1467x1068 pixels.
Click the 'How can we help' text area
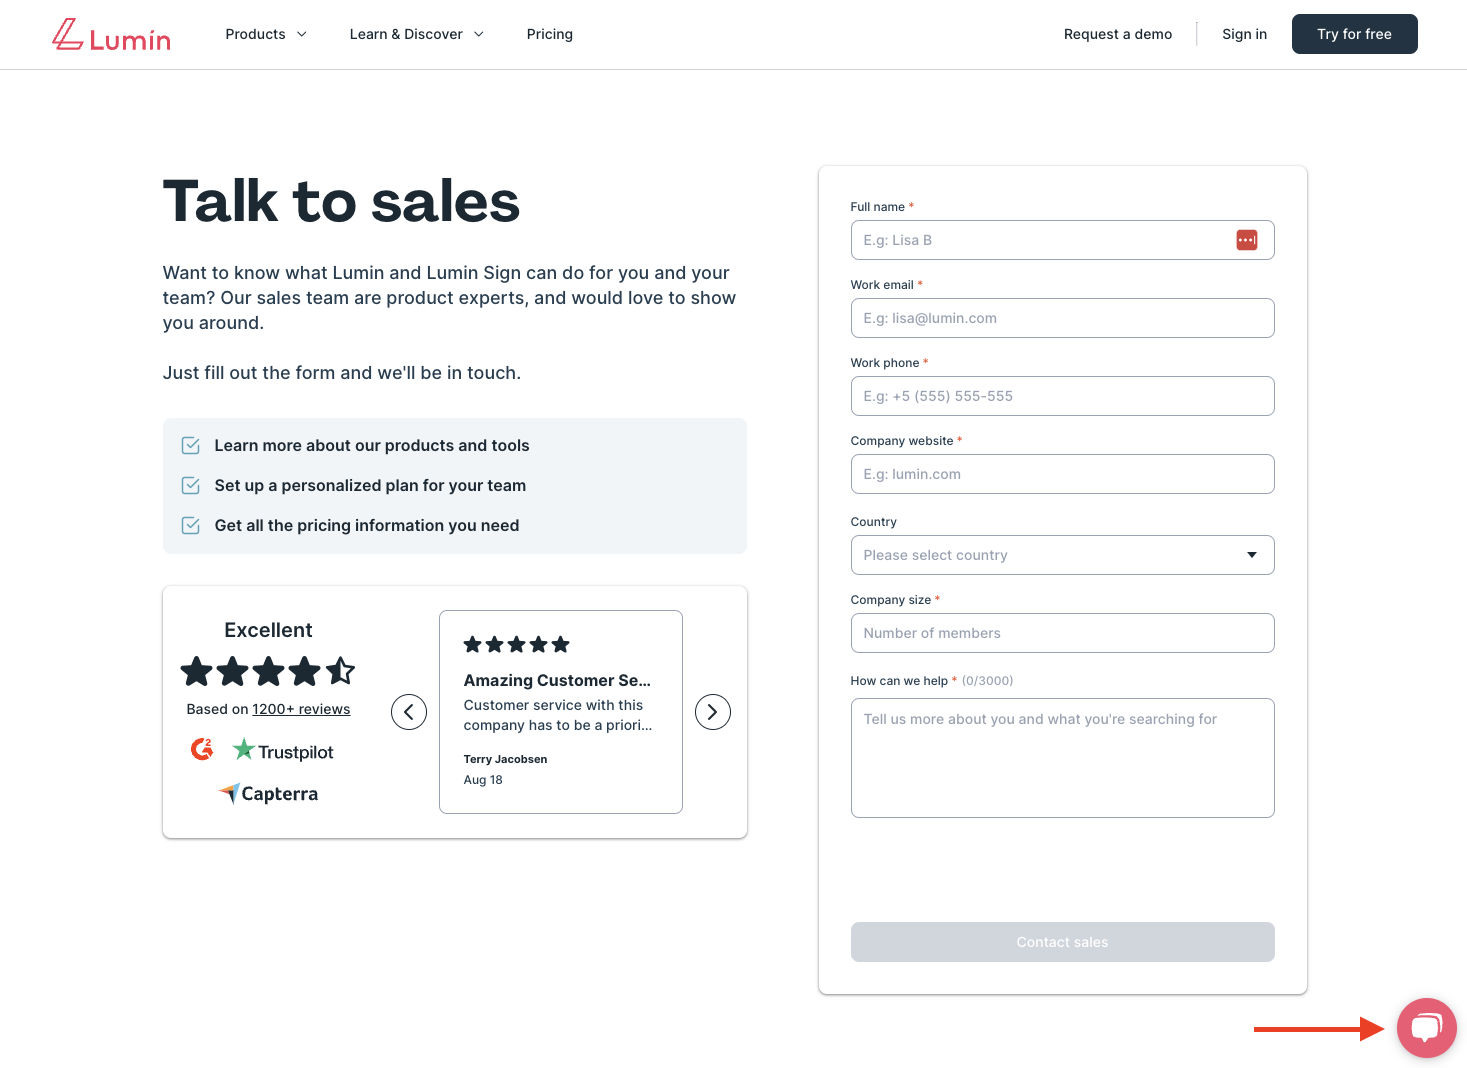tap(1062, 758)
